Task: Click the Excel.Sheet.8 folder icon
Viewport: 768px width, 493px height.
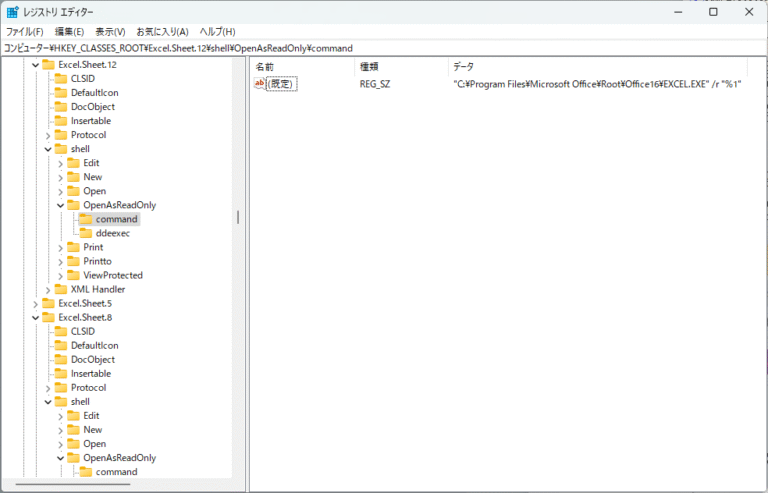Action: (x=48, y=317)
